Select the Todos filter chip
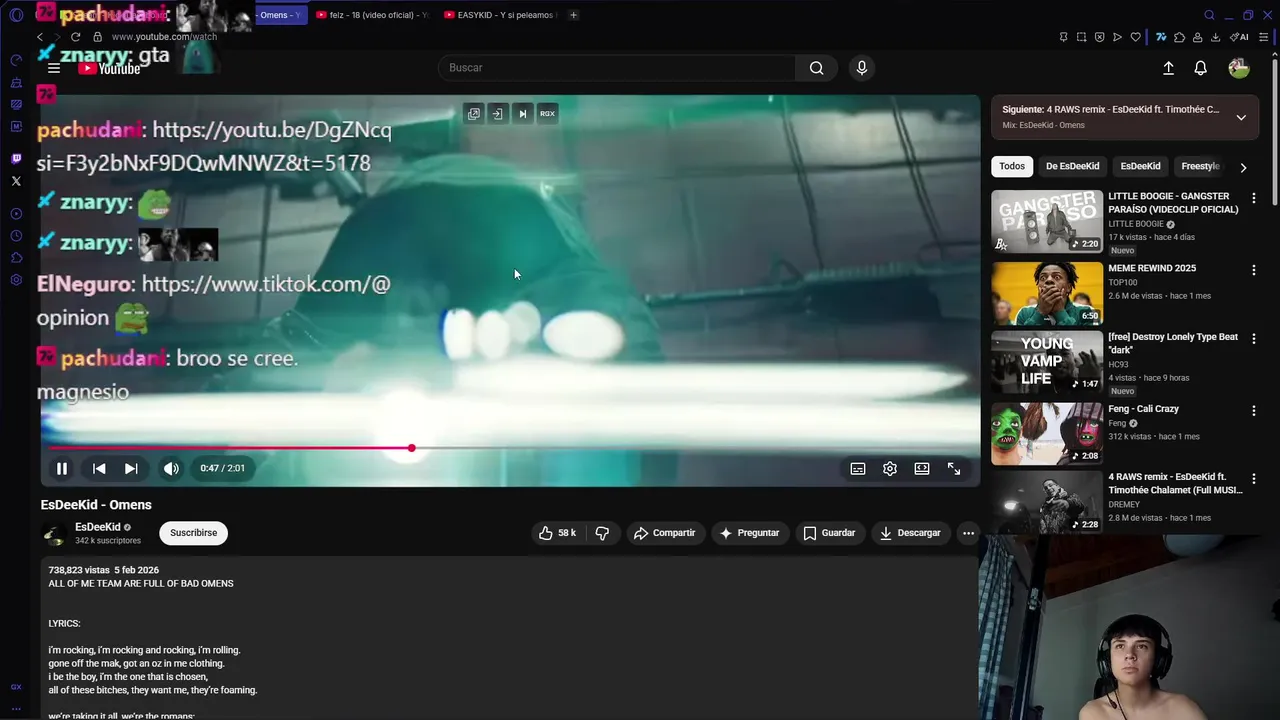The width and height of the screenshot is (1280, 720). click(1012, 166)
